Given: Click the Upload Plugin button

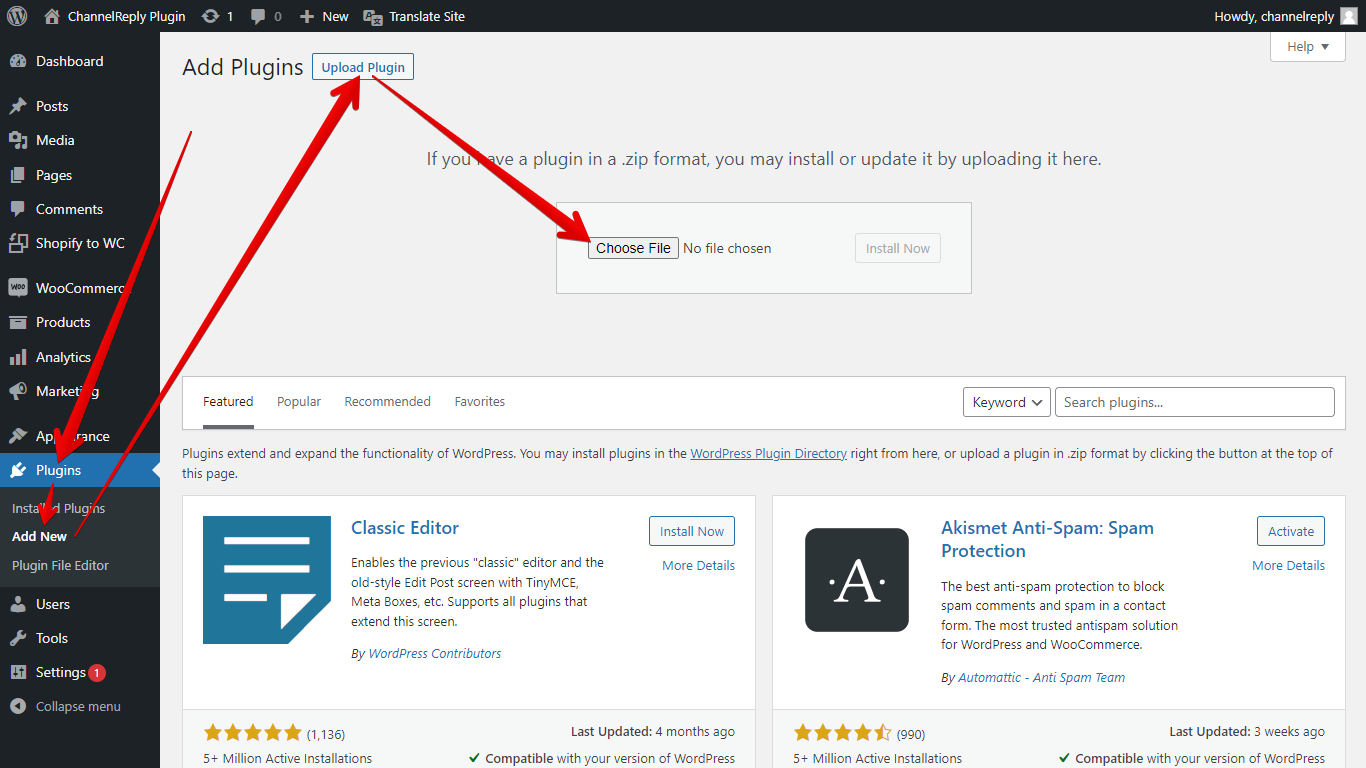Looking at the screenshot, I should pos(363,67).
